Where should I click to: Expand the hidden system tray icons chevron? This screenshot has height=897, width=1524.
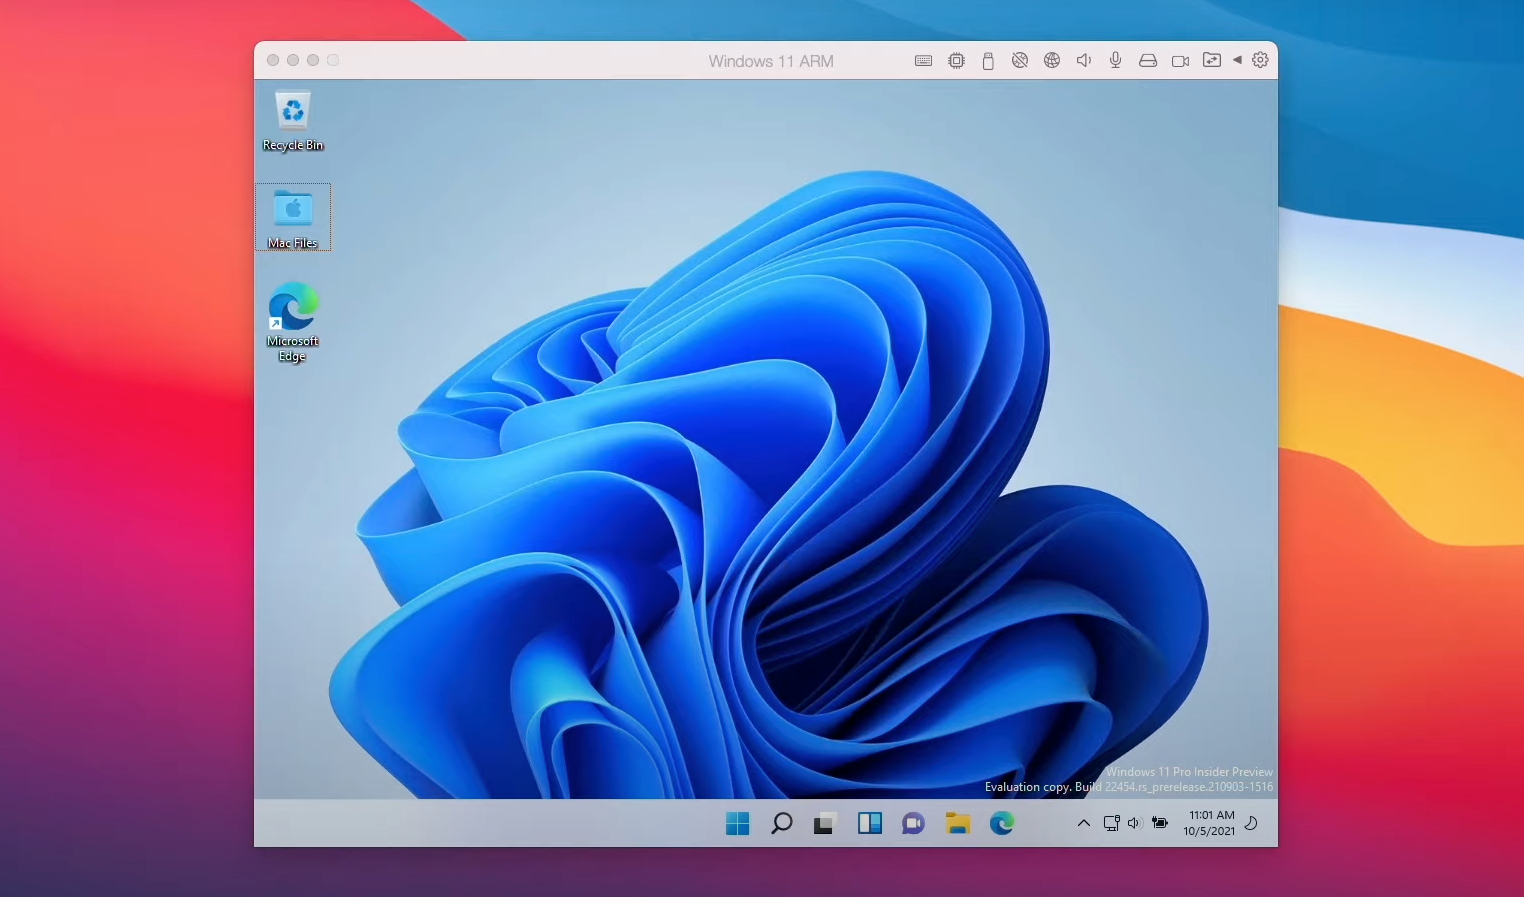[x=1083, y=823]
